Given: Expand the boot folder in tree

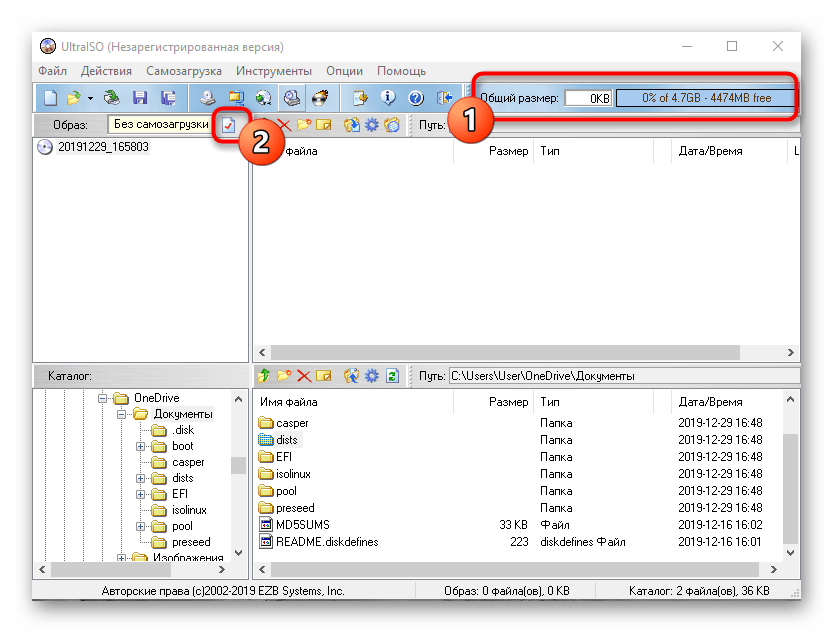Looking at the screenshot, I should (x=141, y=446).
